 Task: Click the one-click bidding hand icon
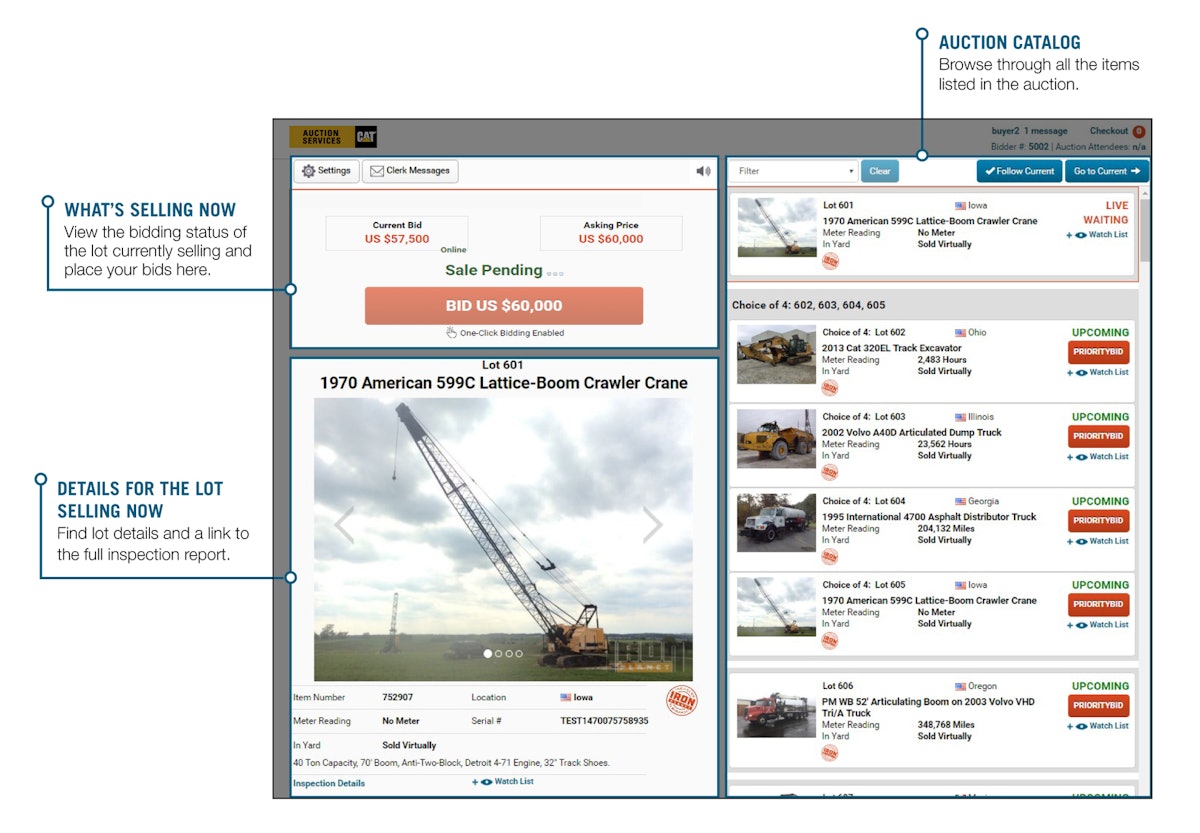coord(451,332)
